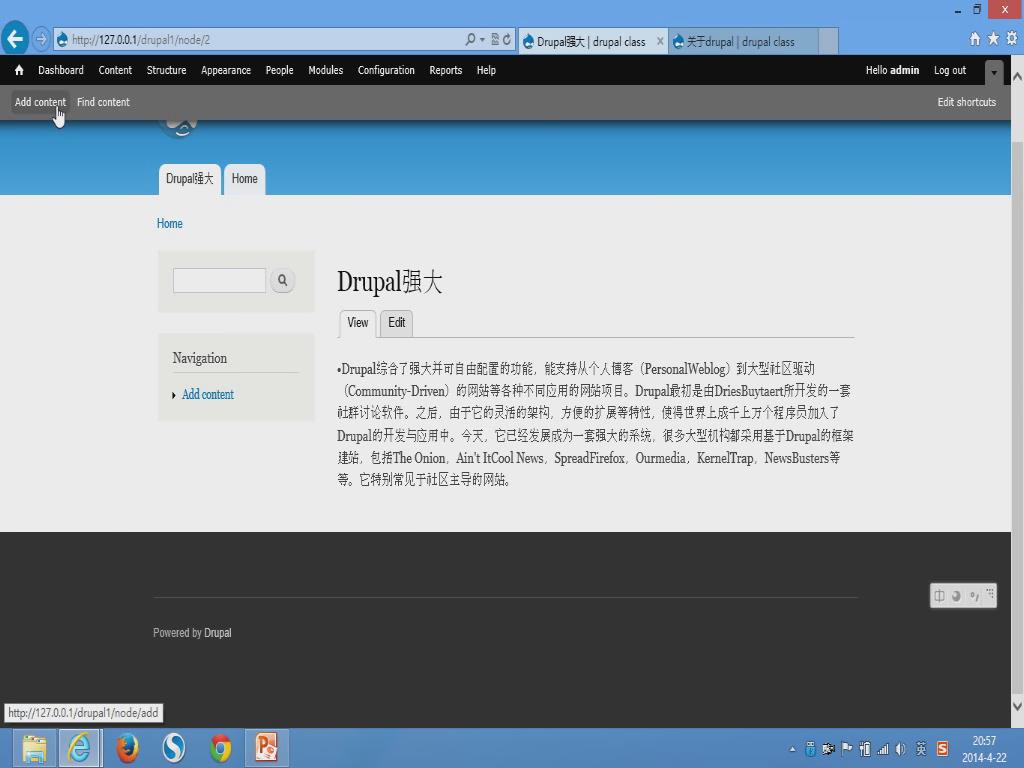Toggle the IME punctuation icon
This screenshot has height=768, width=1024.
point(974,596)
